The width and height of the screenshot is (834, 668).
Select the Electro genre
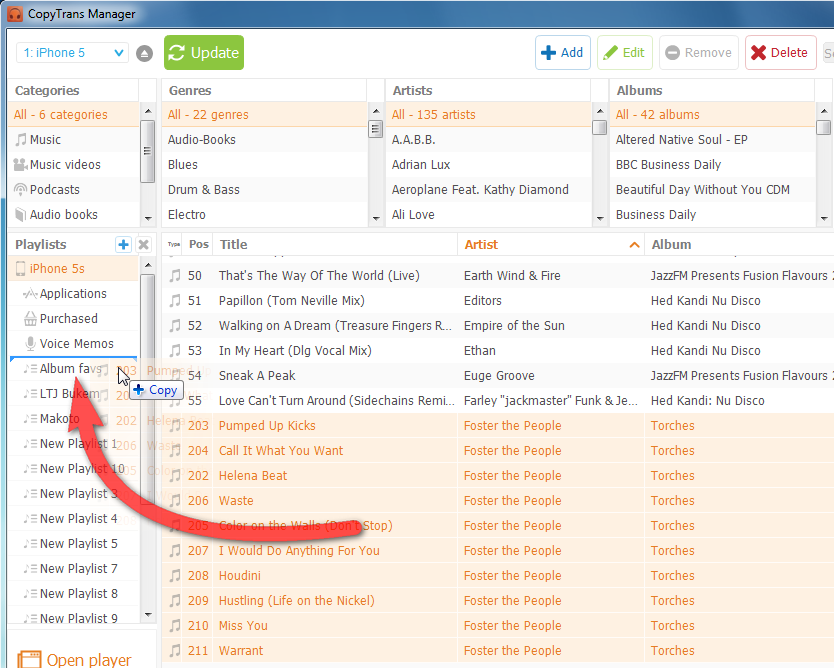264,215
